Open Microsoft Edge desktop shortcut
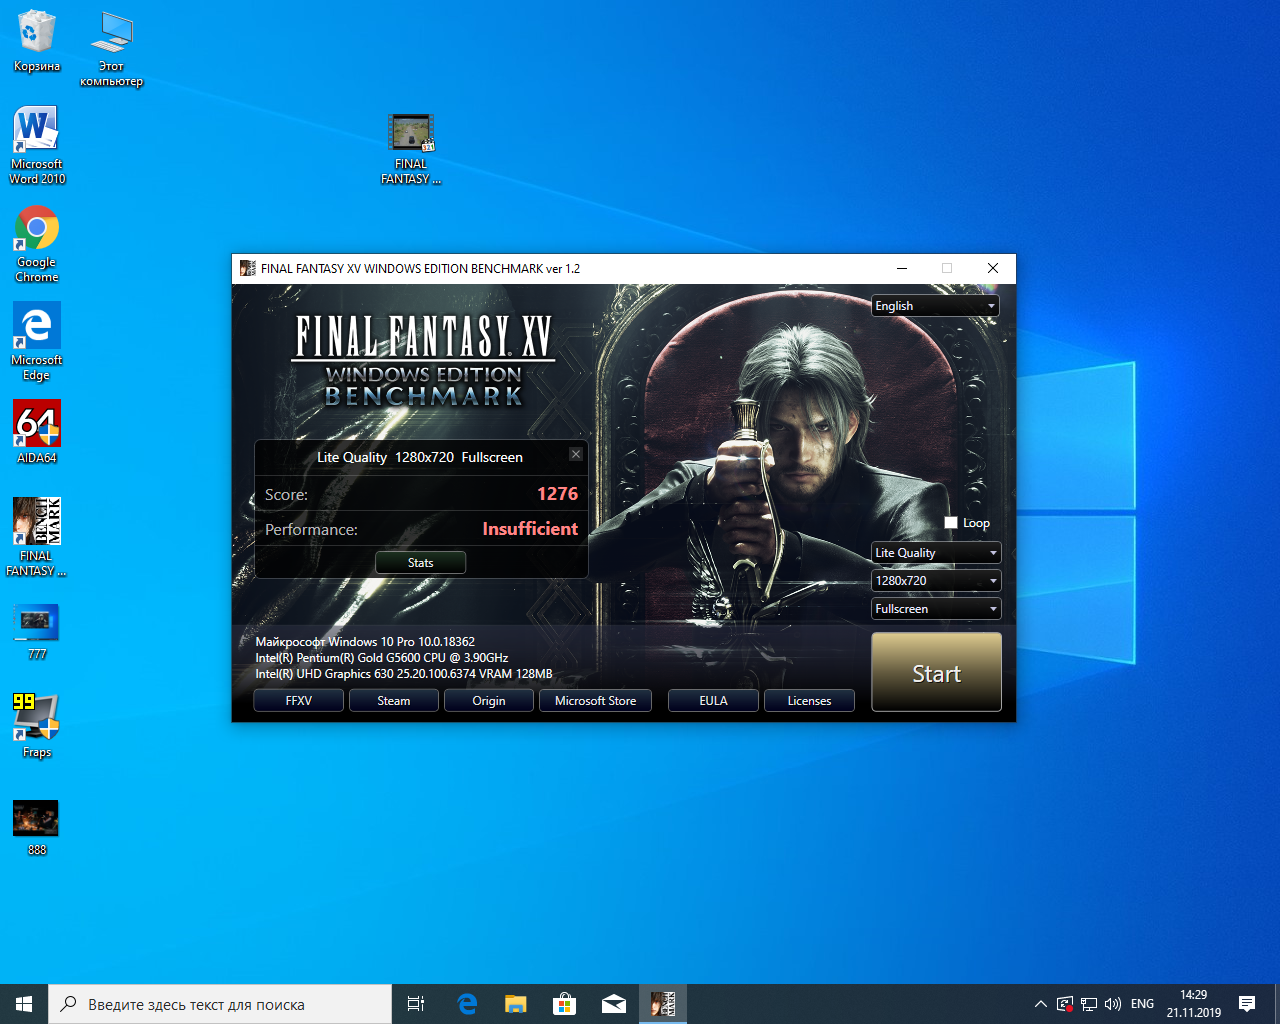This screenshot has width=1280, height=1024. [x=37, y=342]
